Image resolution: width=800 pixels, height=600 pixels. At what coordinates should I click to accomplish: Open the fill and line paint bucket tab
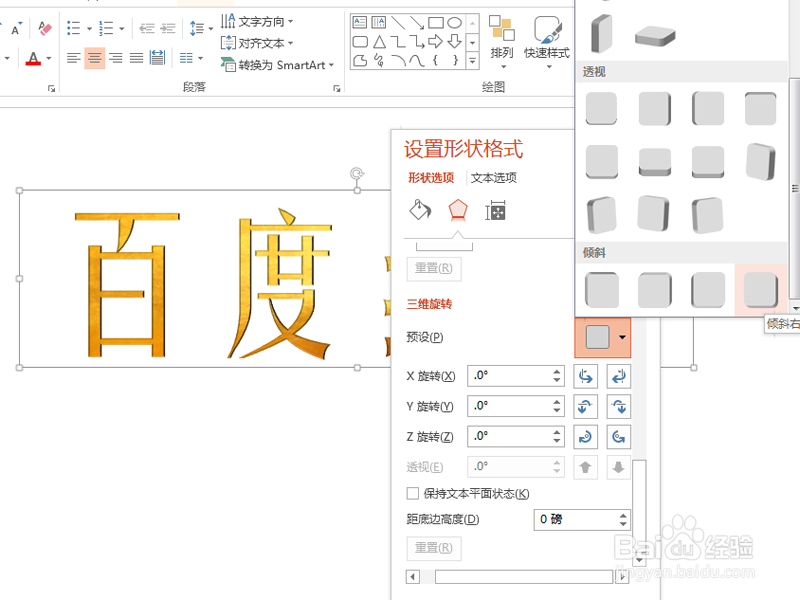[420, 210]
